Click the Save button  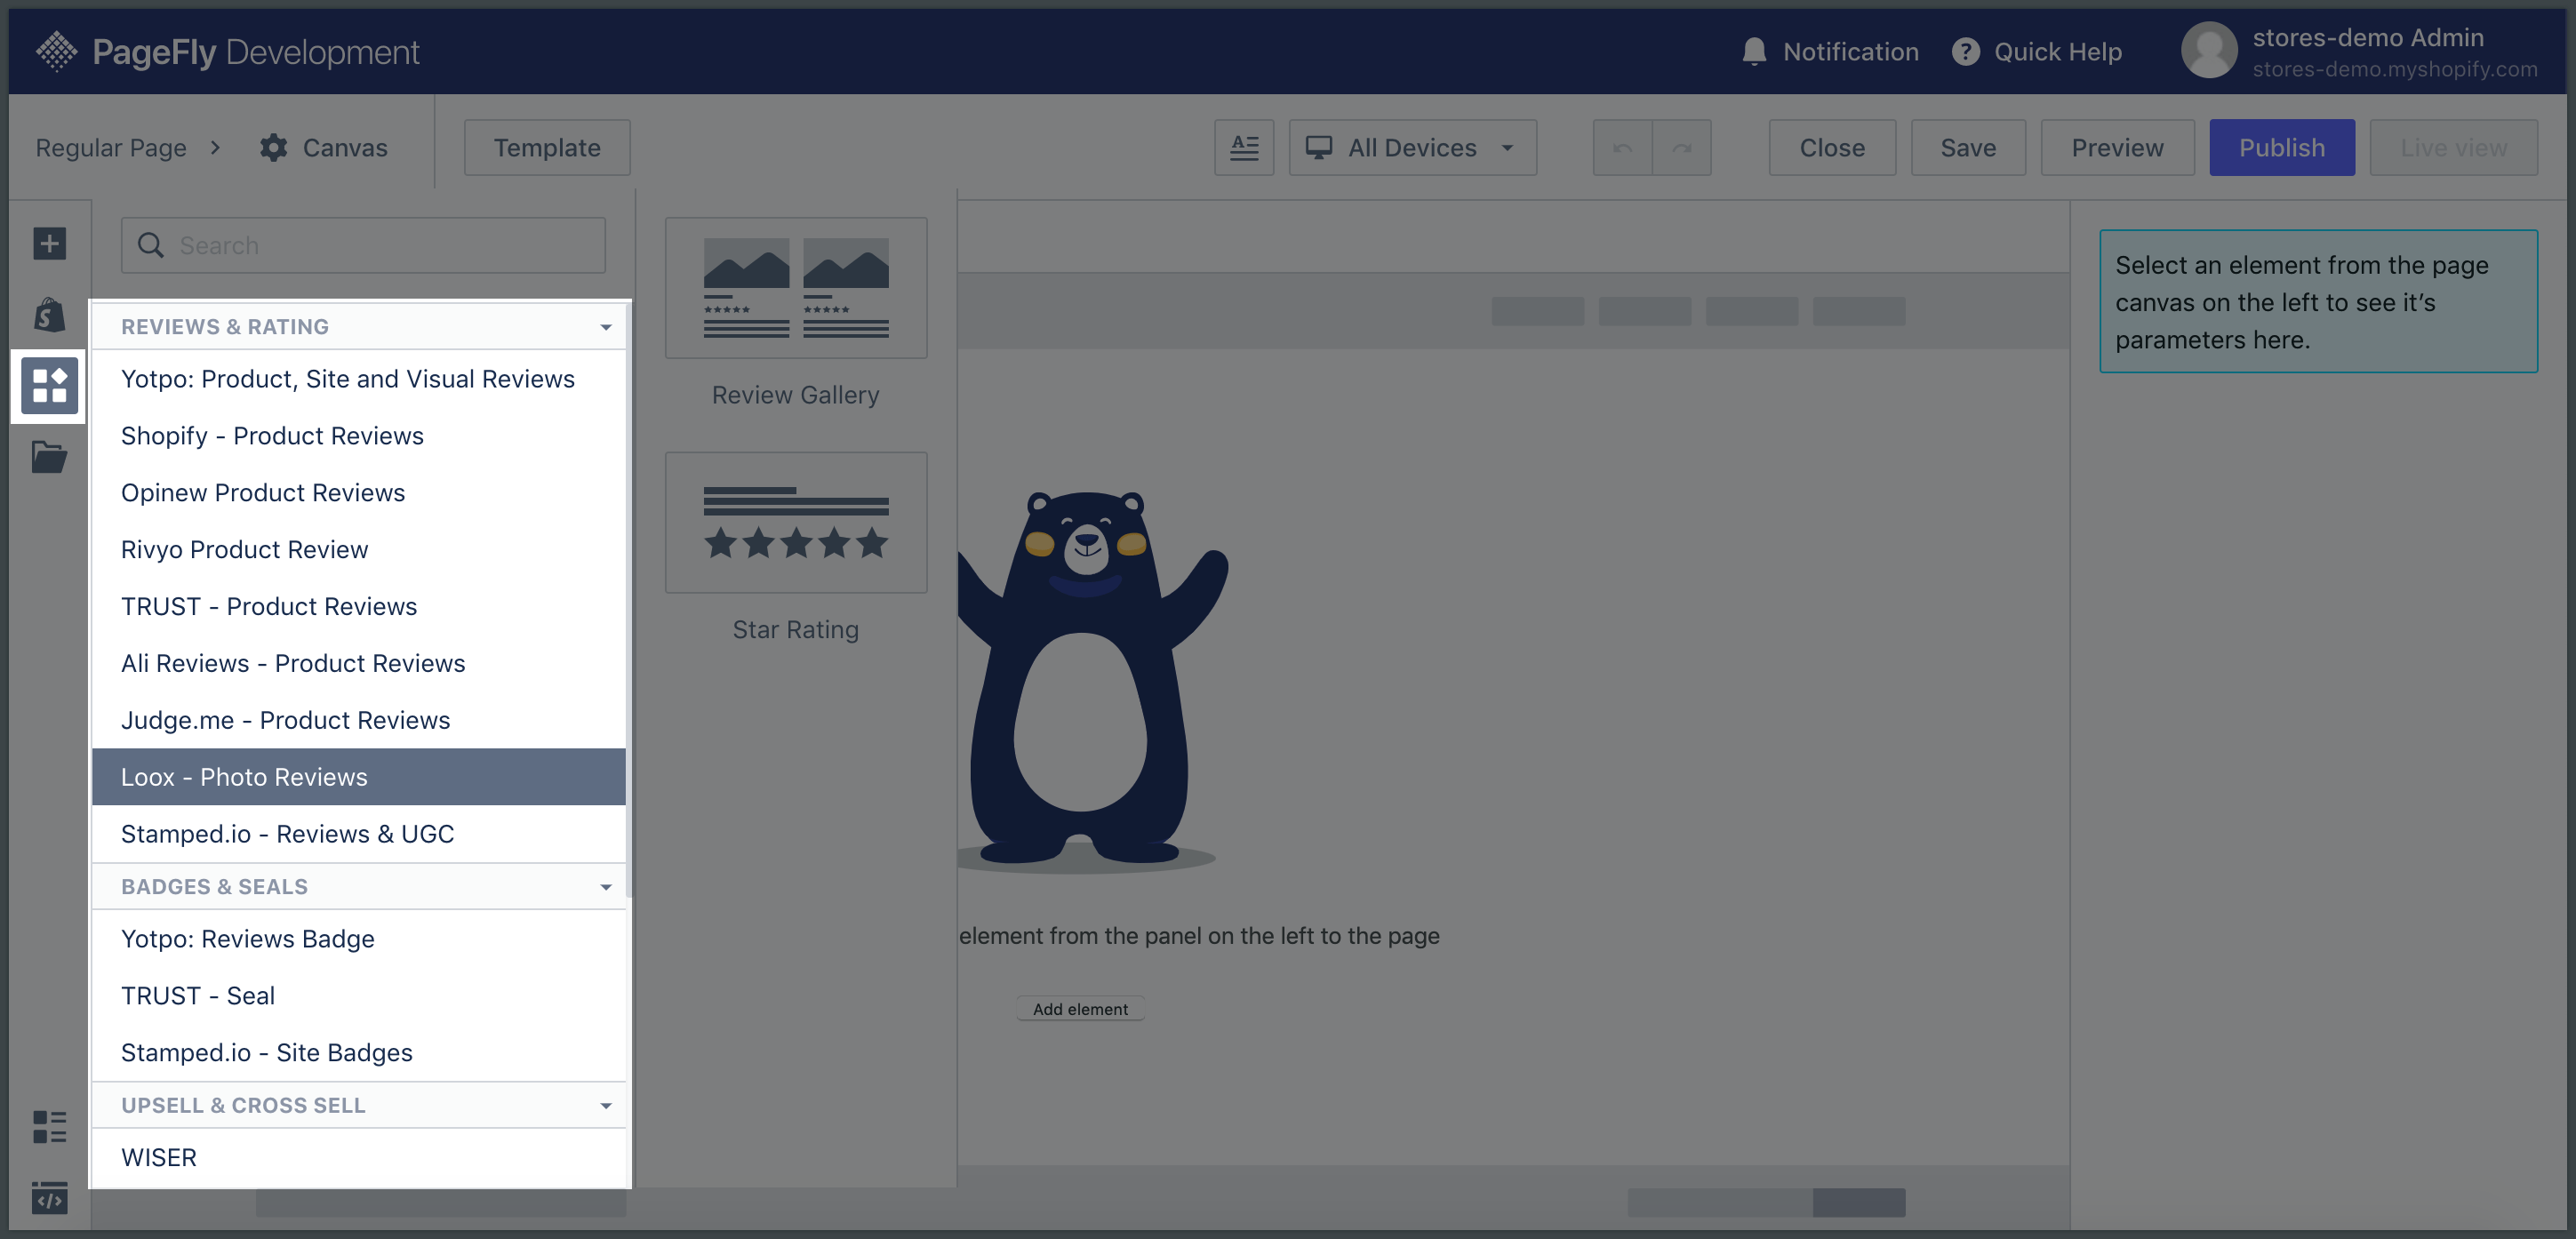coord(1968,148)
